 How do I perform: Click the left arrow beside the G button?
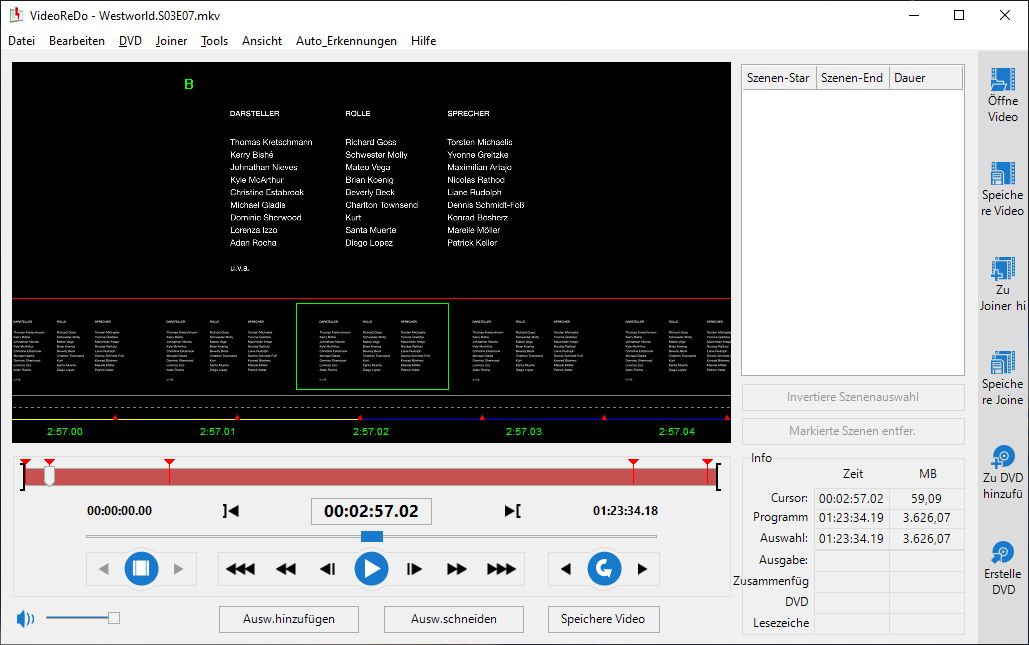click(x=566, y=569)
